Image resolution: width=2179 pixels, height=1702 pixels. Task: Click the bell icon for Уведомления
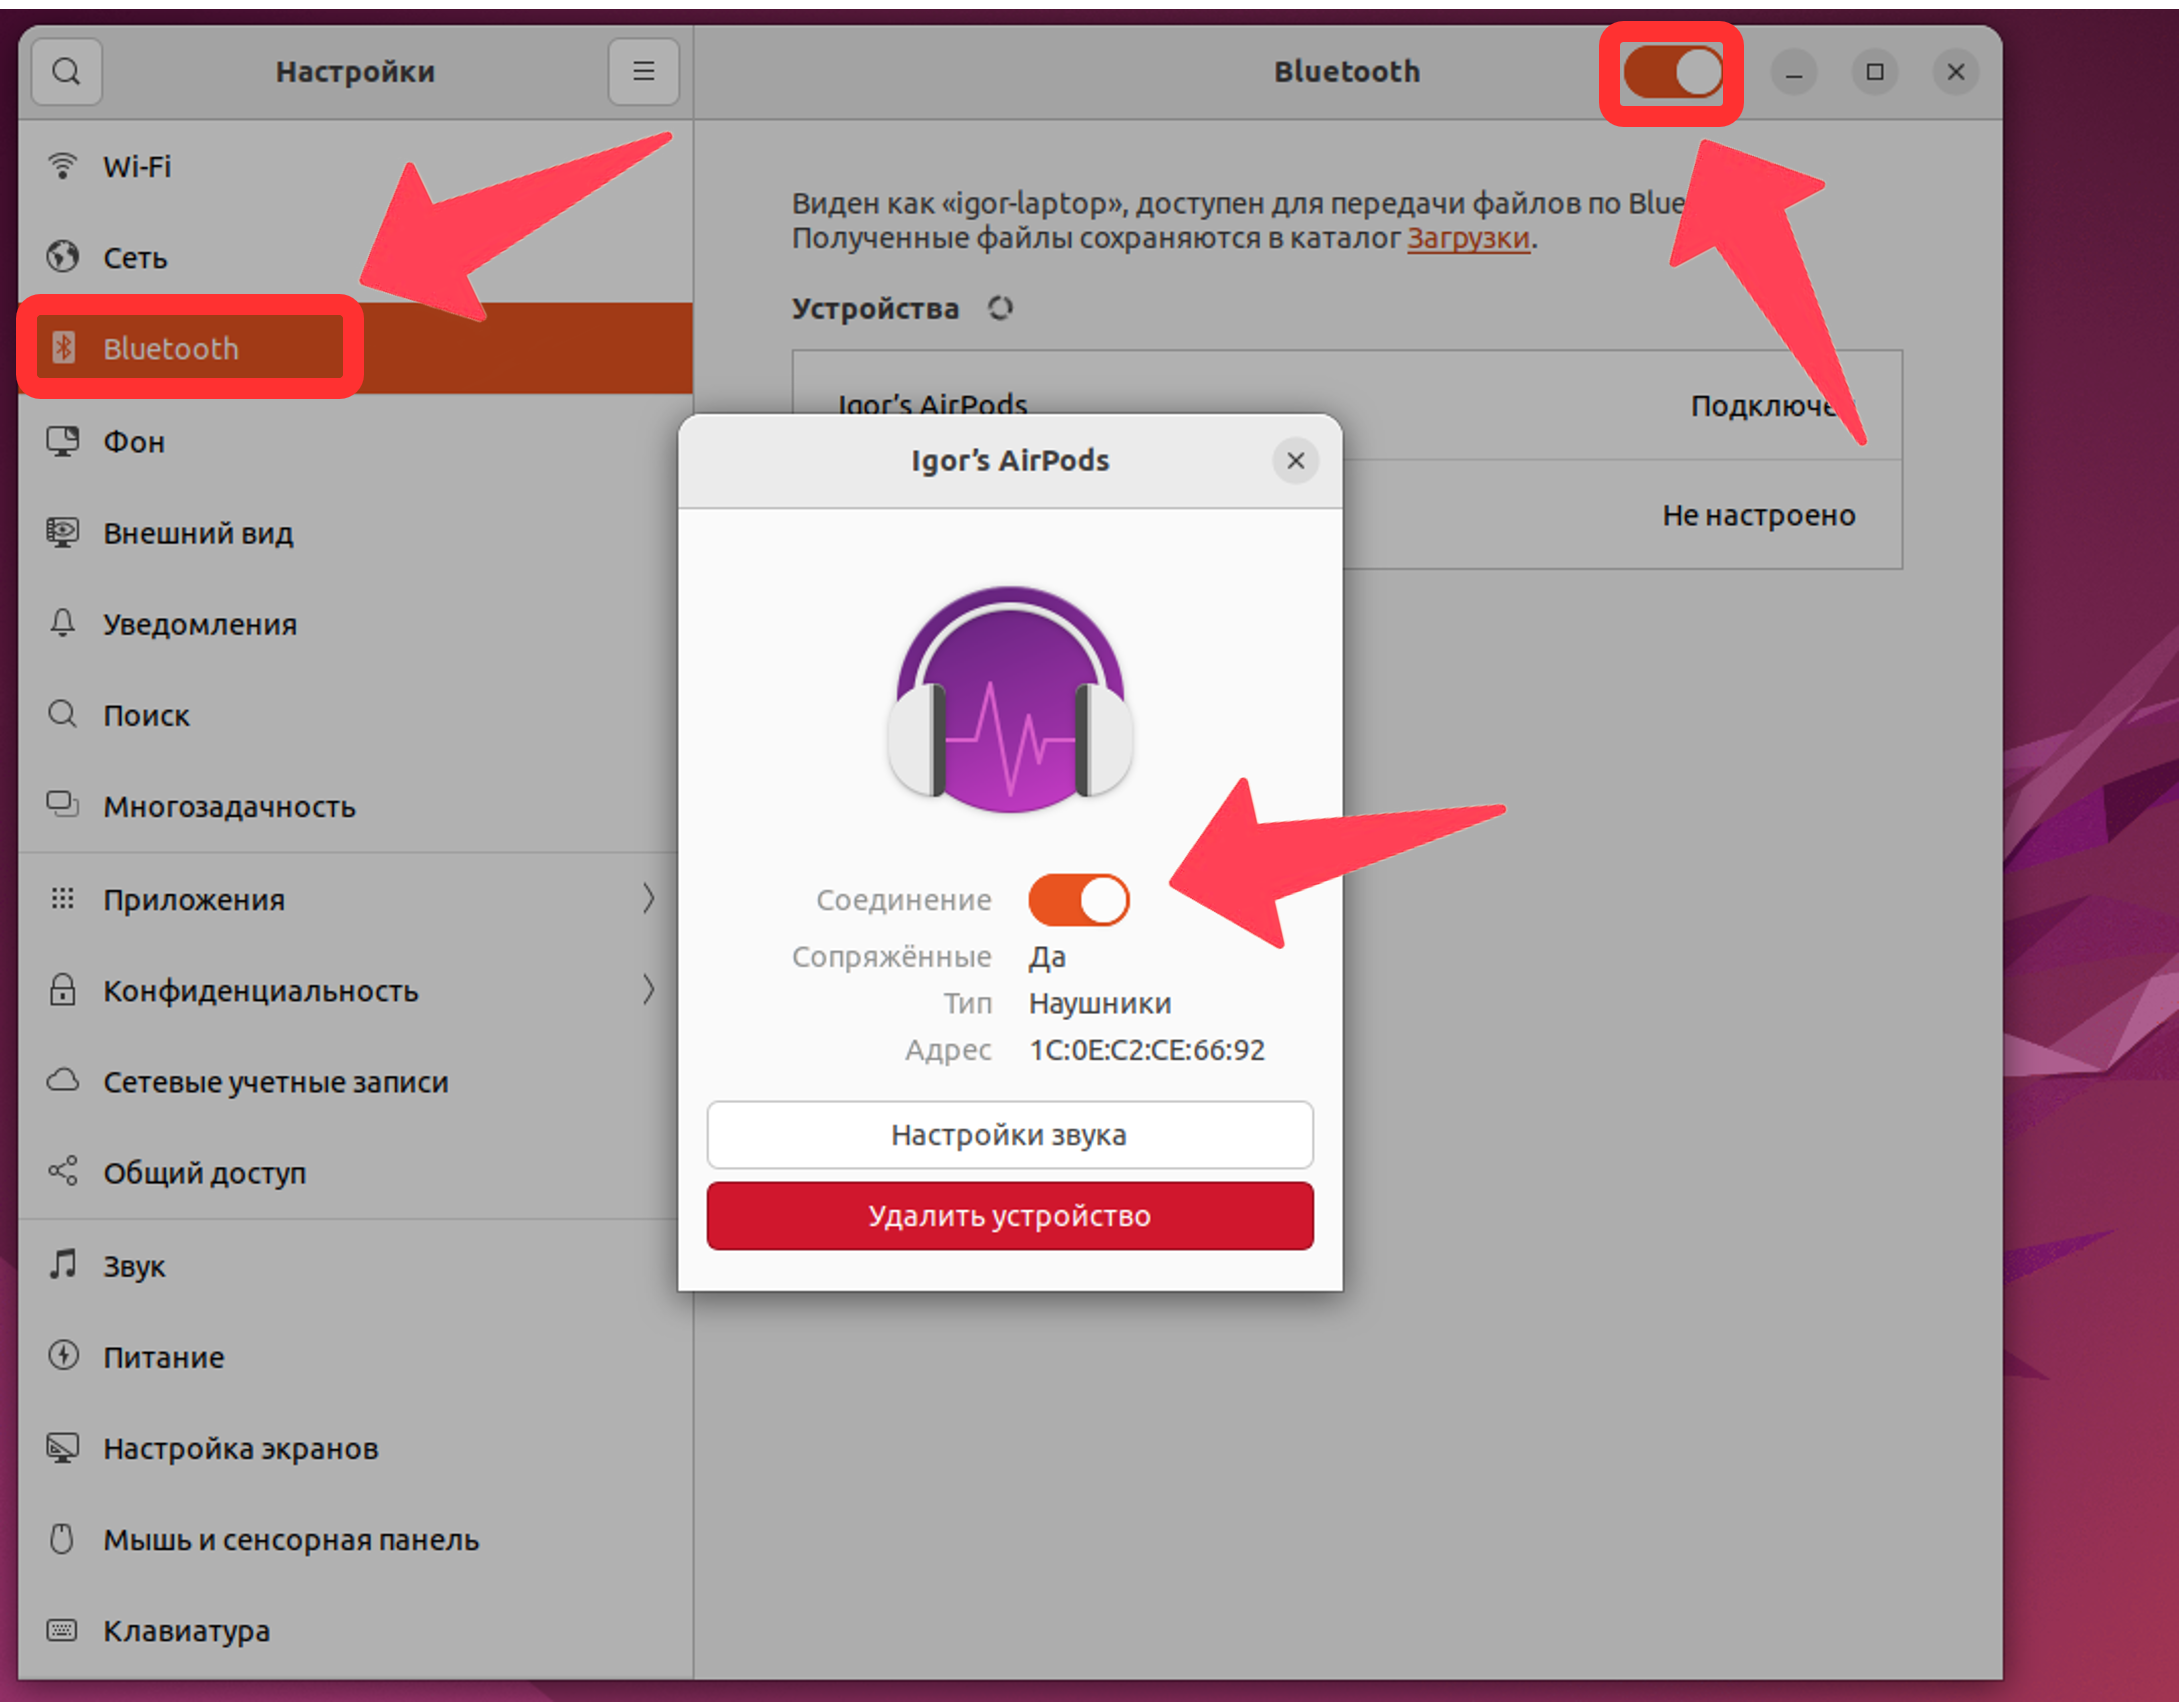62,623
